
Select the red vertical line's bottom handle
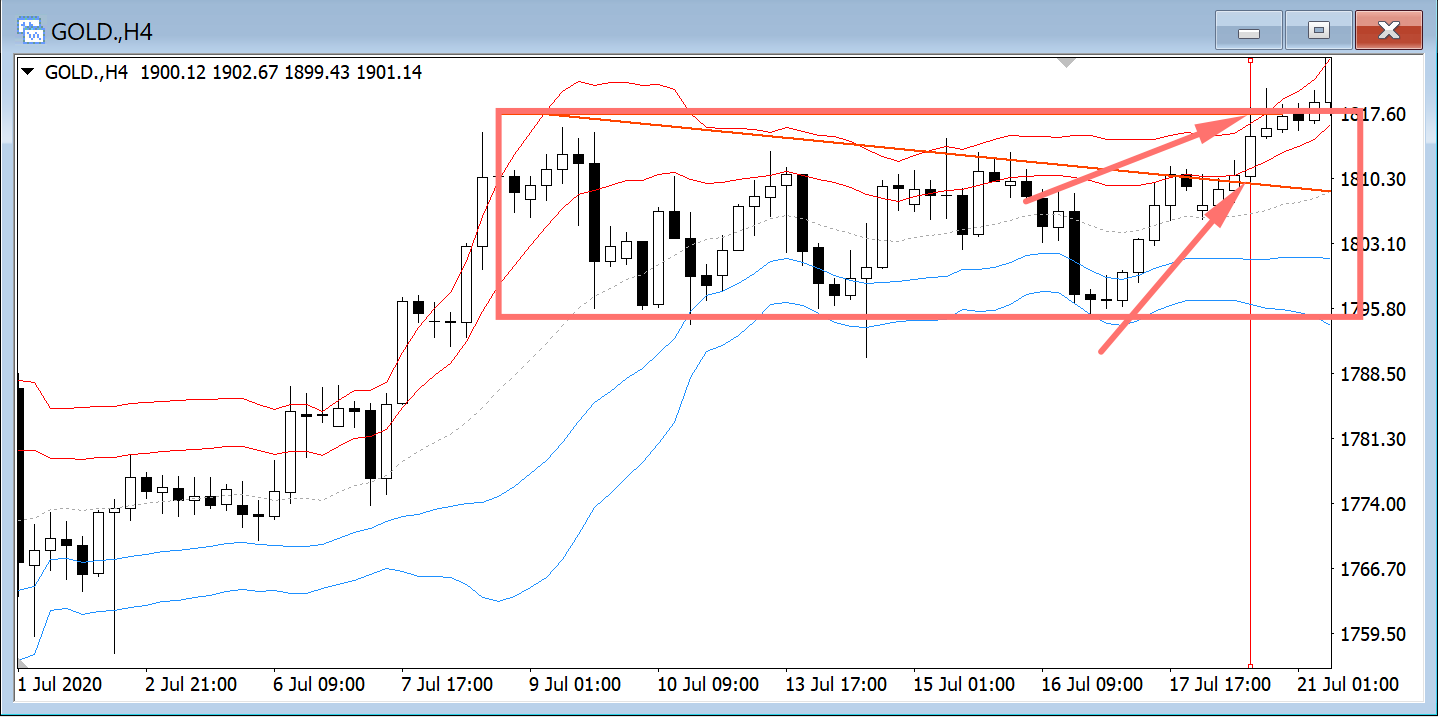pyautogui.click(x=1250, y=665)
